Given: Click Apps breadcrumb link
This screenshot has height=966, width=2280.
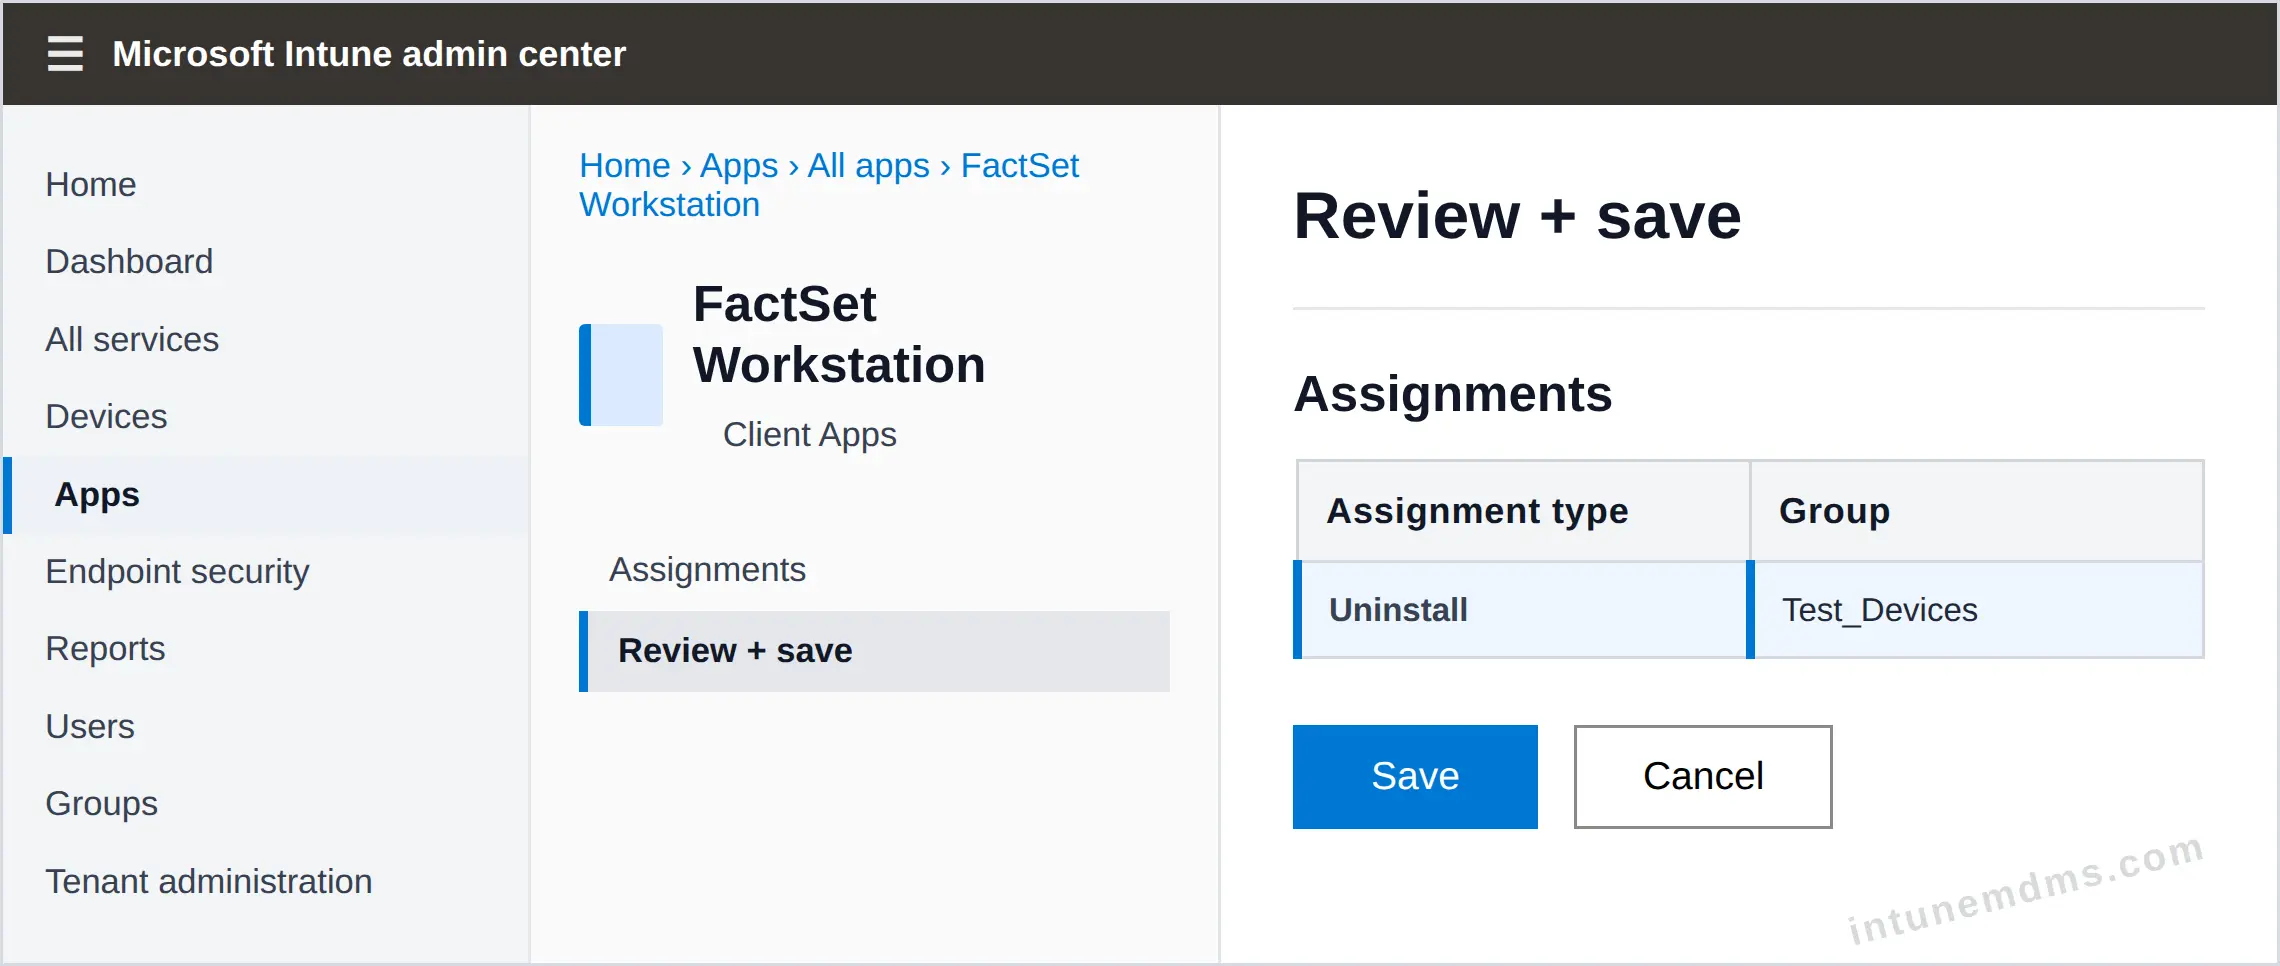Looking at the screenshot, I should pyautogui.click(x=739, y=166).
